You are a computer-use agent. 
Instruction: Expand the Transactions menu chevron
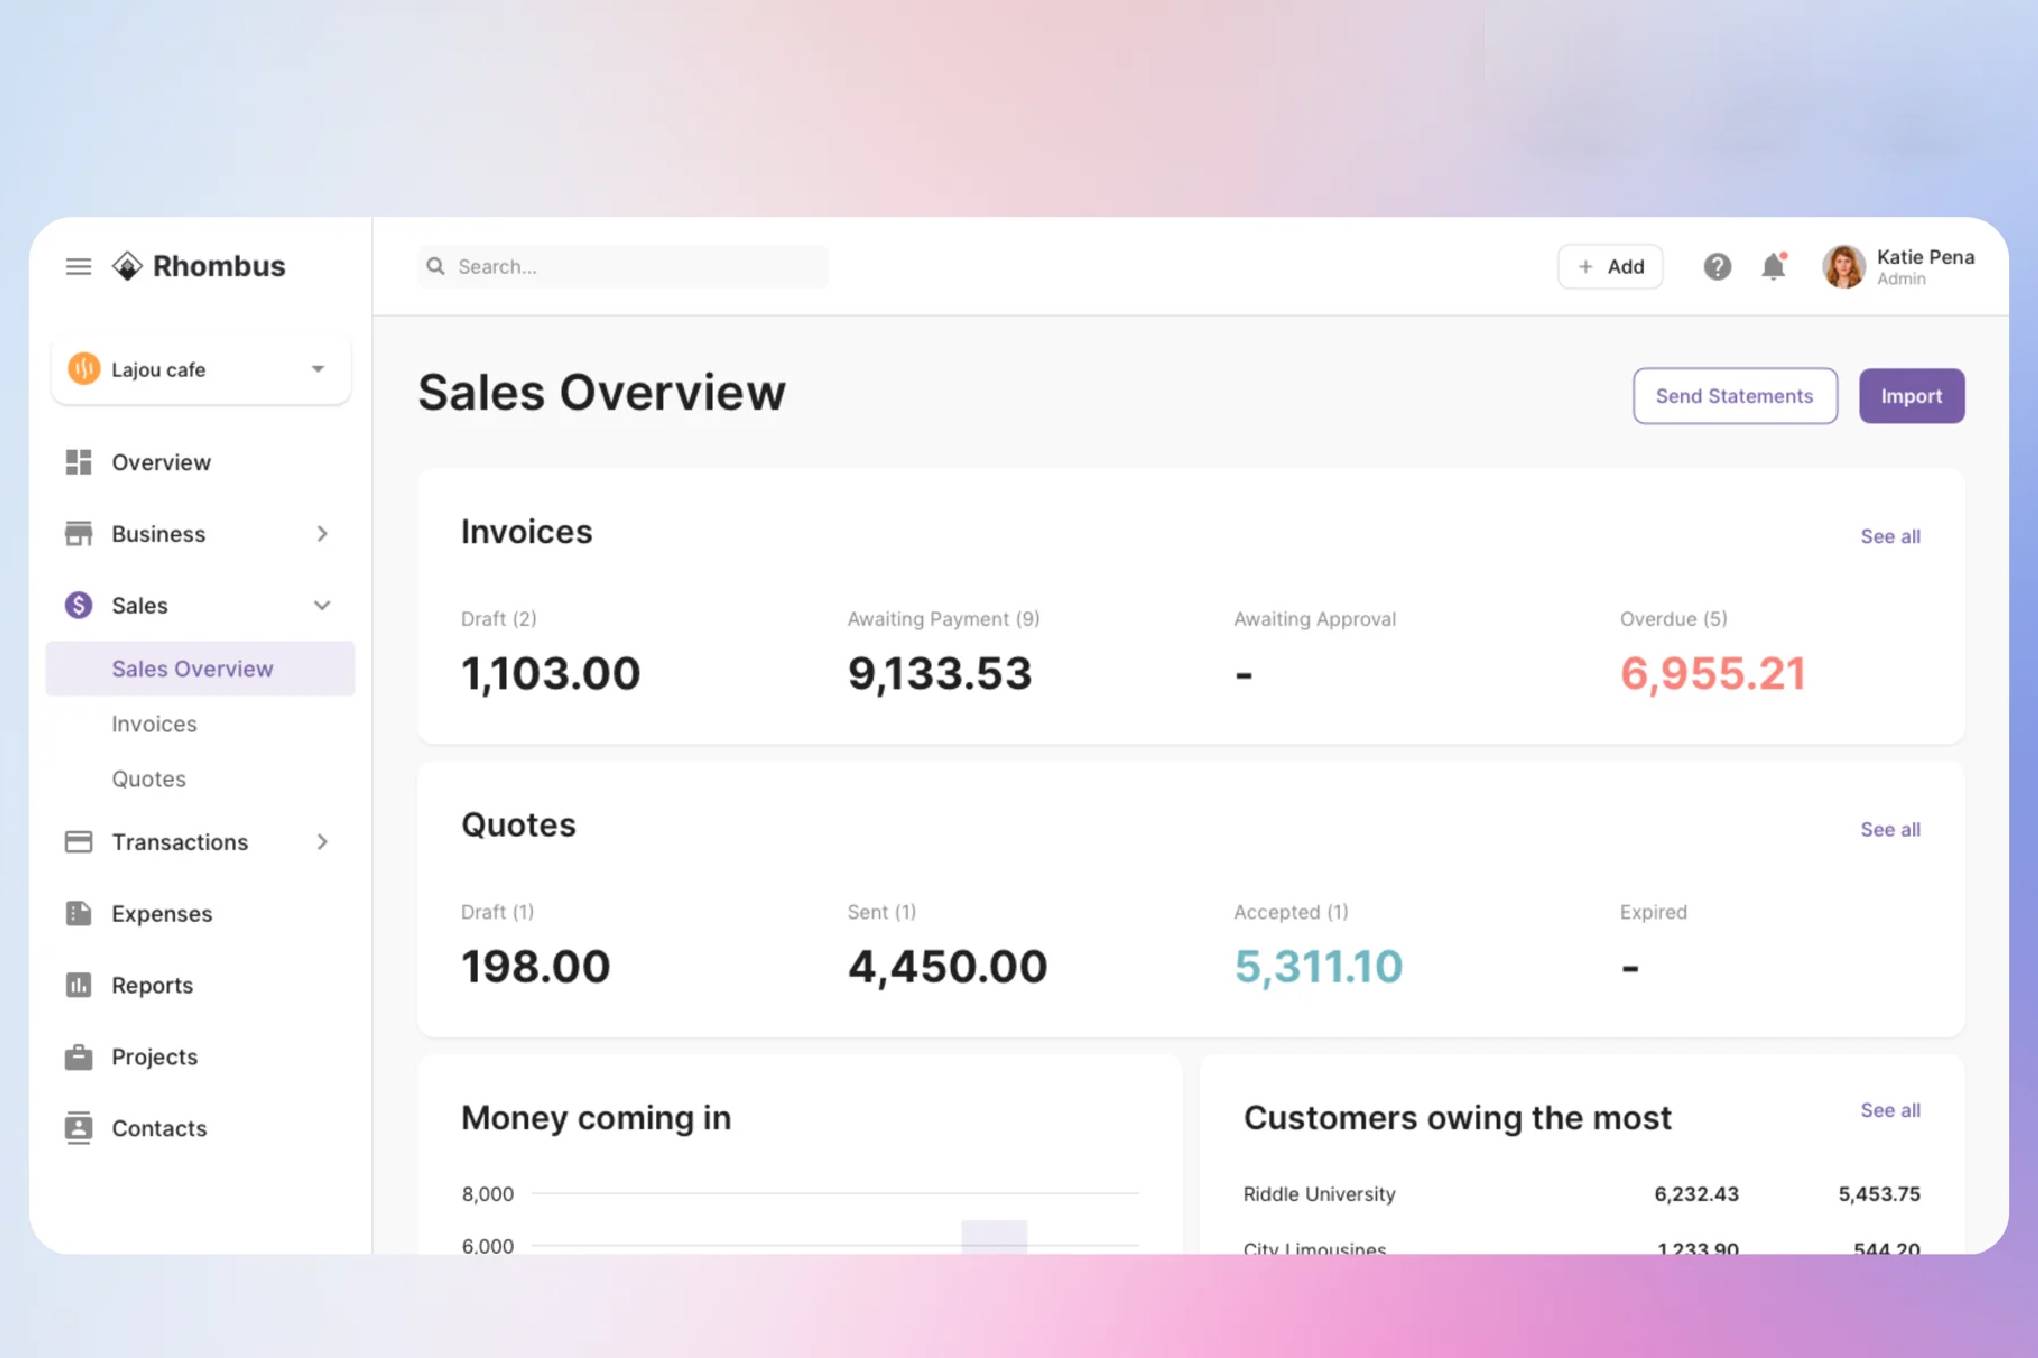(x=322, y=842)
